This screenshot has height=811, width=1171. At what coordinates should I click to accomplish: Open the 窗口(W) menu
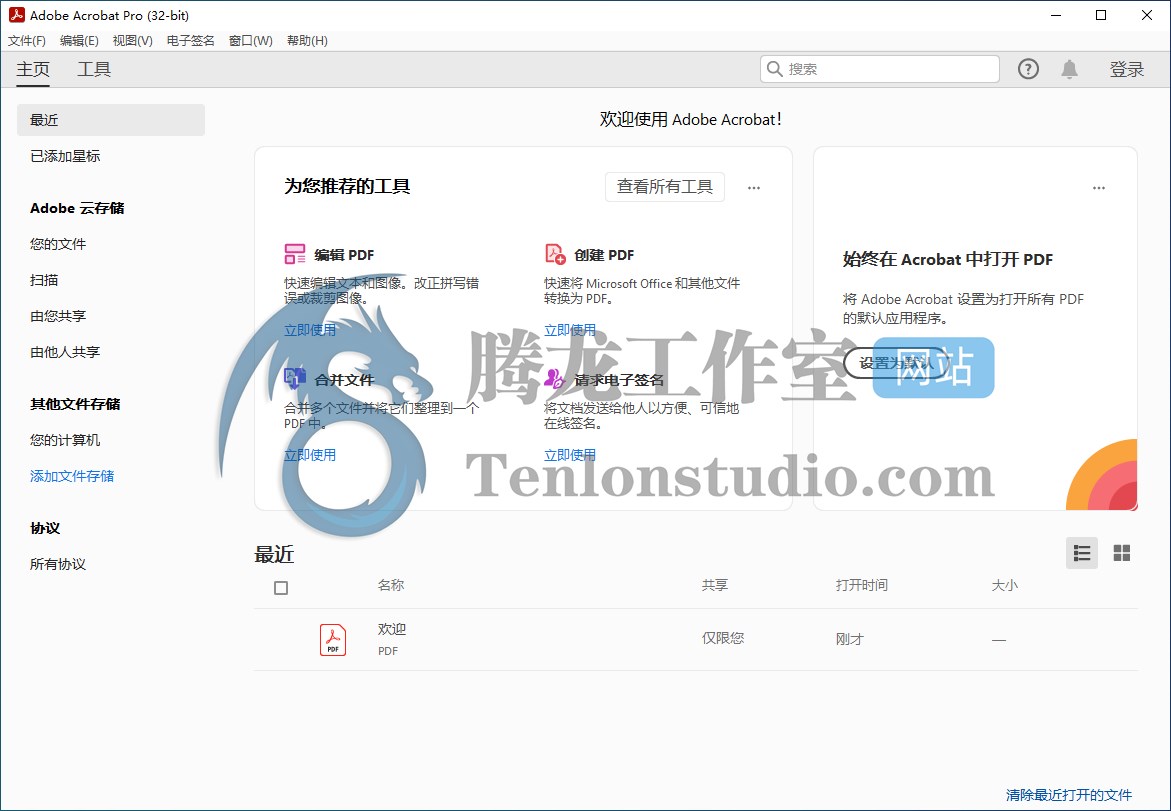[251, 40]
